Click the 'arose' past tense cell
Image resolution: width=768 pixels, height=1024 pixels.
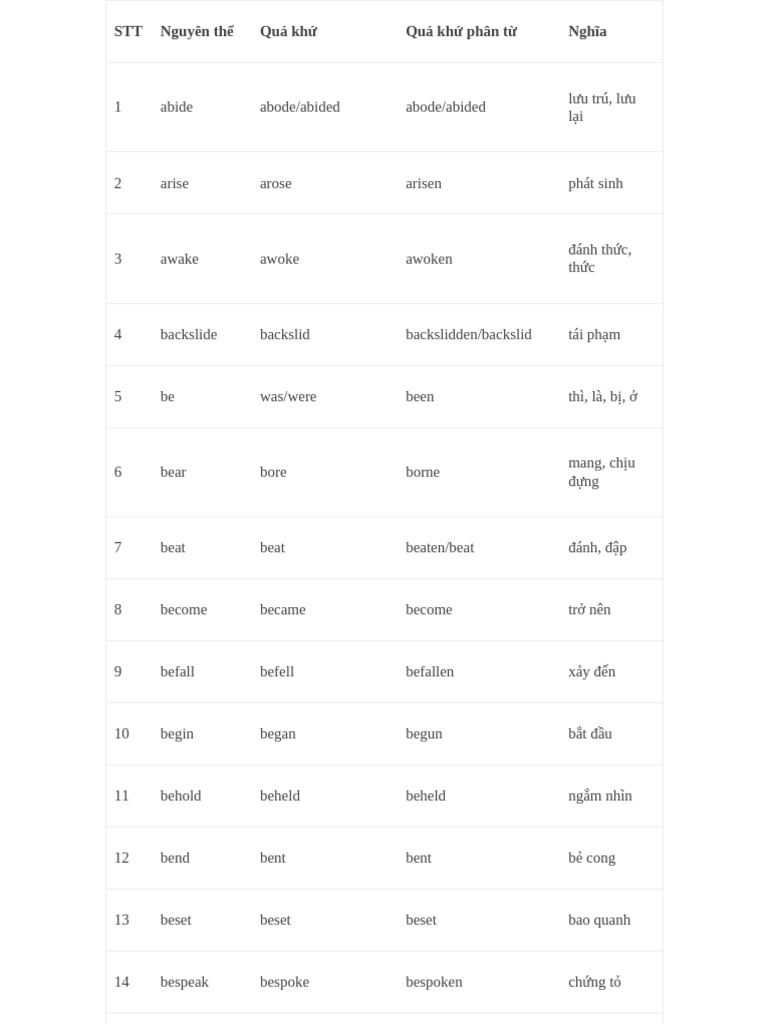[276, 184]
